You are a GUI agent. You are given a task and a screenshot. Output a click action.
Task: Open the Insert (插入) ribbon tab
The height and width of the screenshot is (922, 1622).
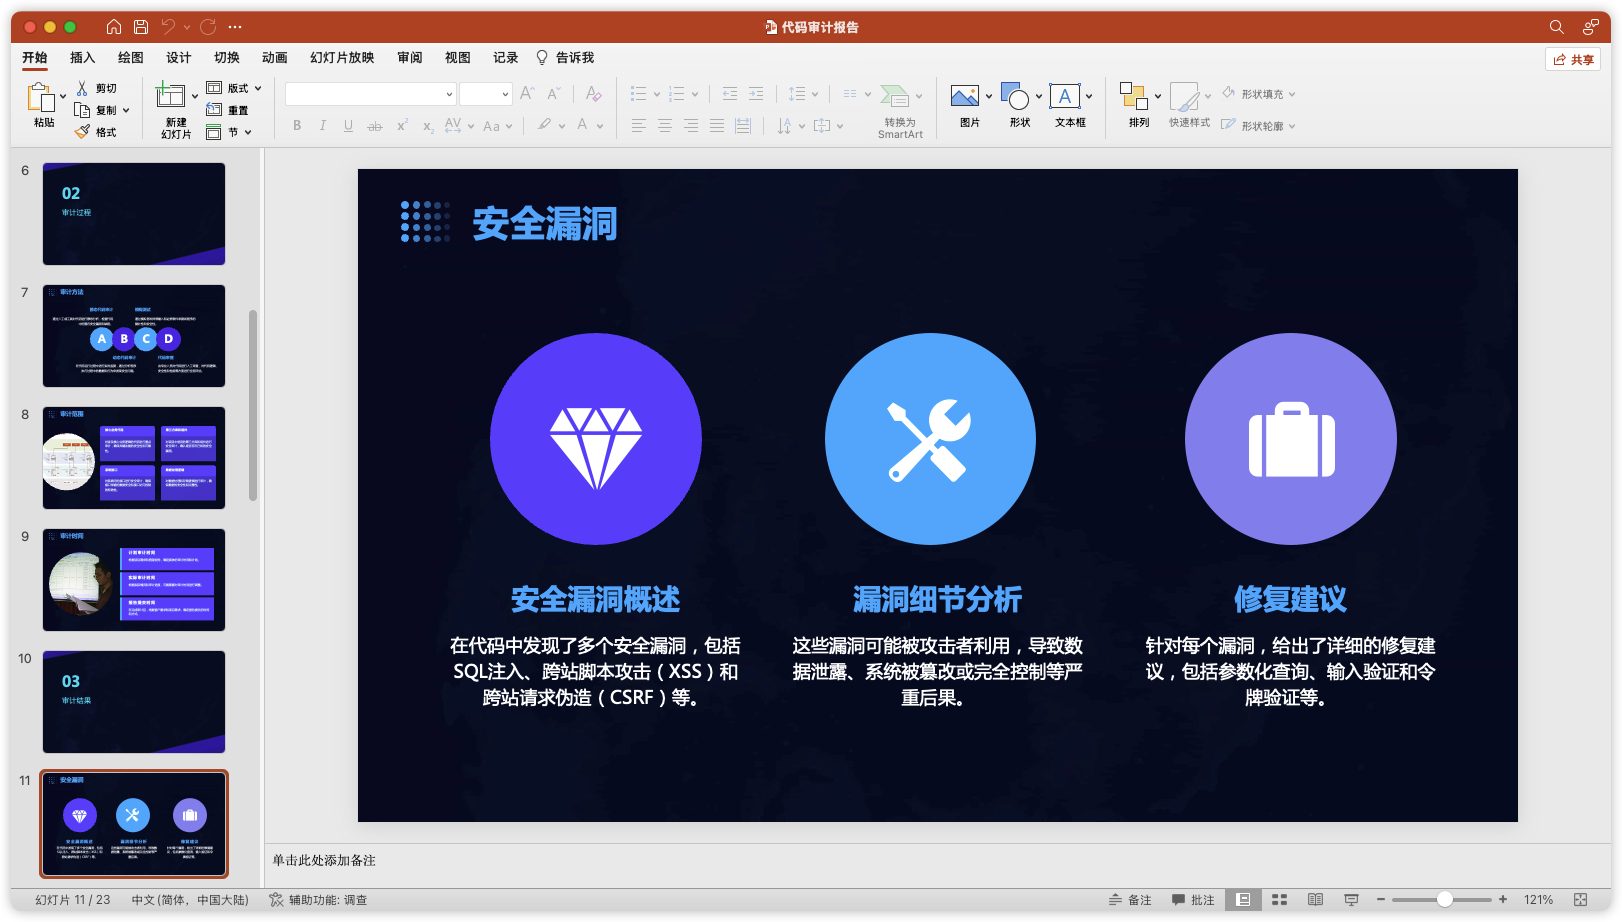pos(82,58)
